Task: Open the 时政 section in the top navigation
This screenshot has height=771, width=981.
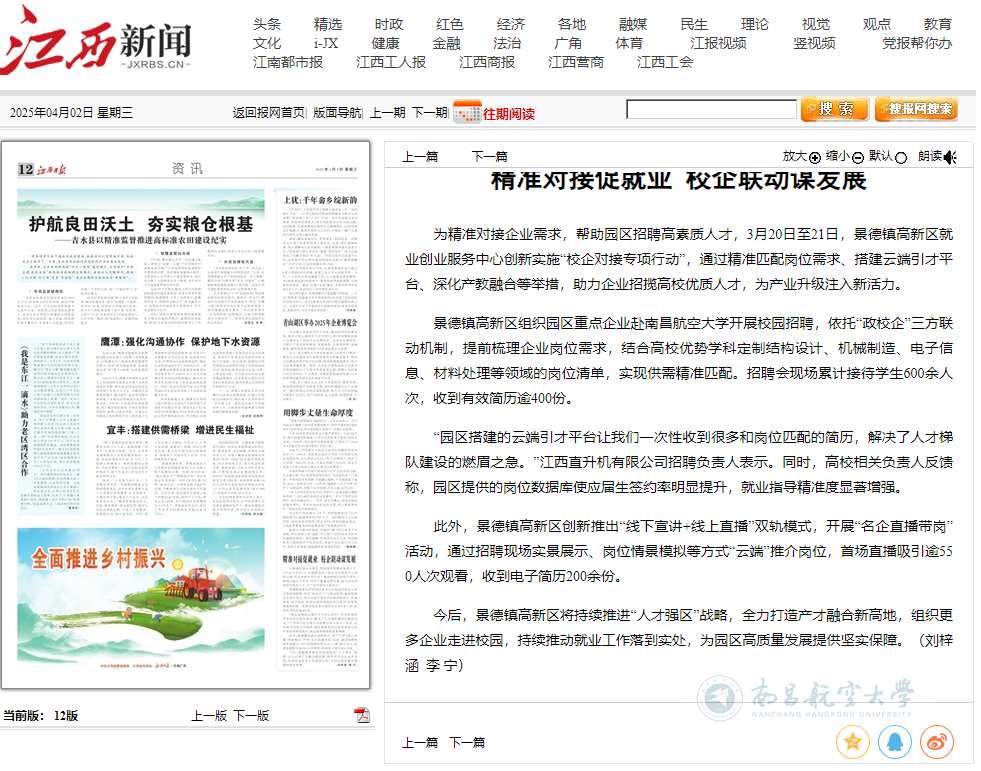Action: coord(389,24)
